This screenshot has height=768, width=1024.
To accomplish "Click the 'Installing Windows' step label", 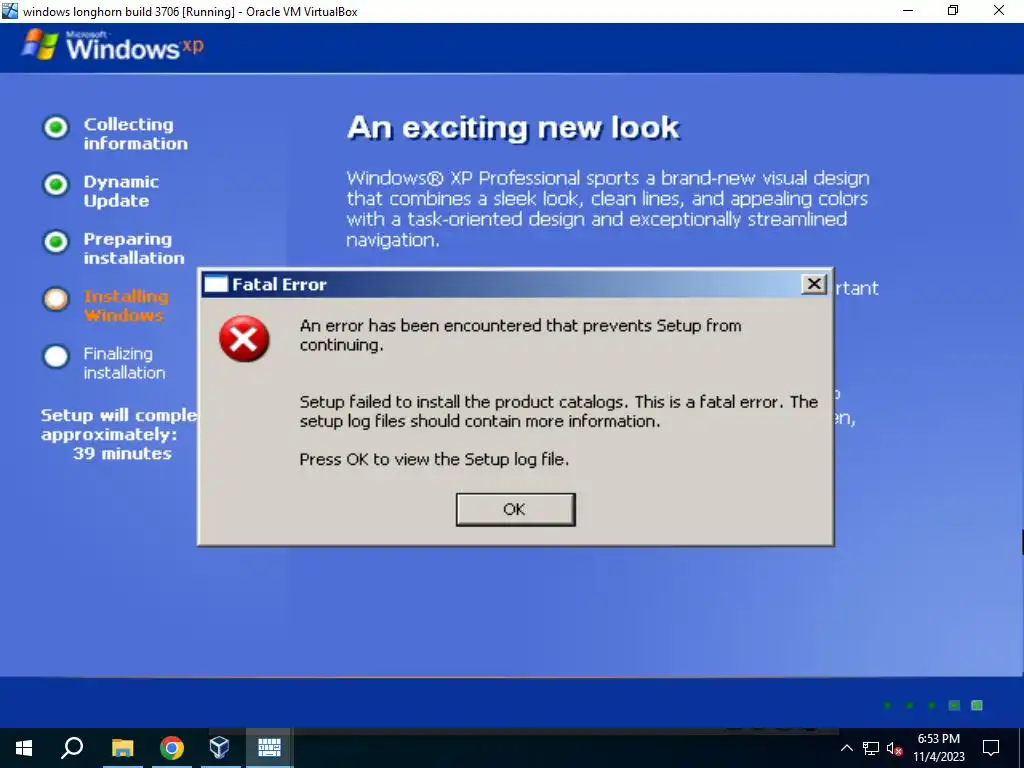I will [126, 306].
